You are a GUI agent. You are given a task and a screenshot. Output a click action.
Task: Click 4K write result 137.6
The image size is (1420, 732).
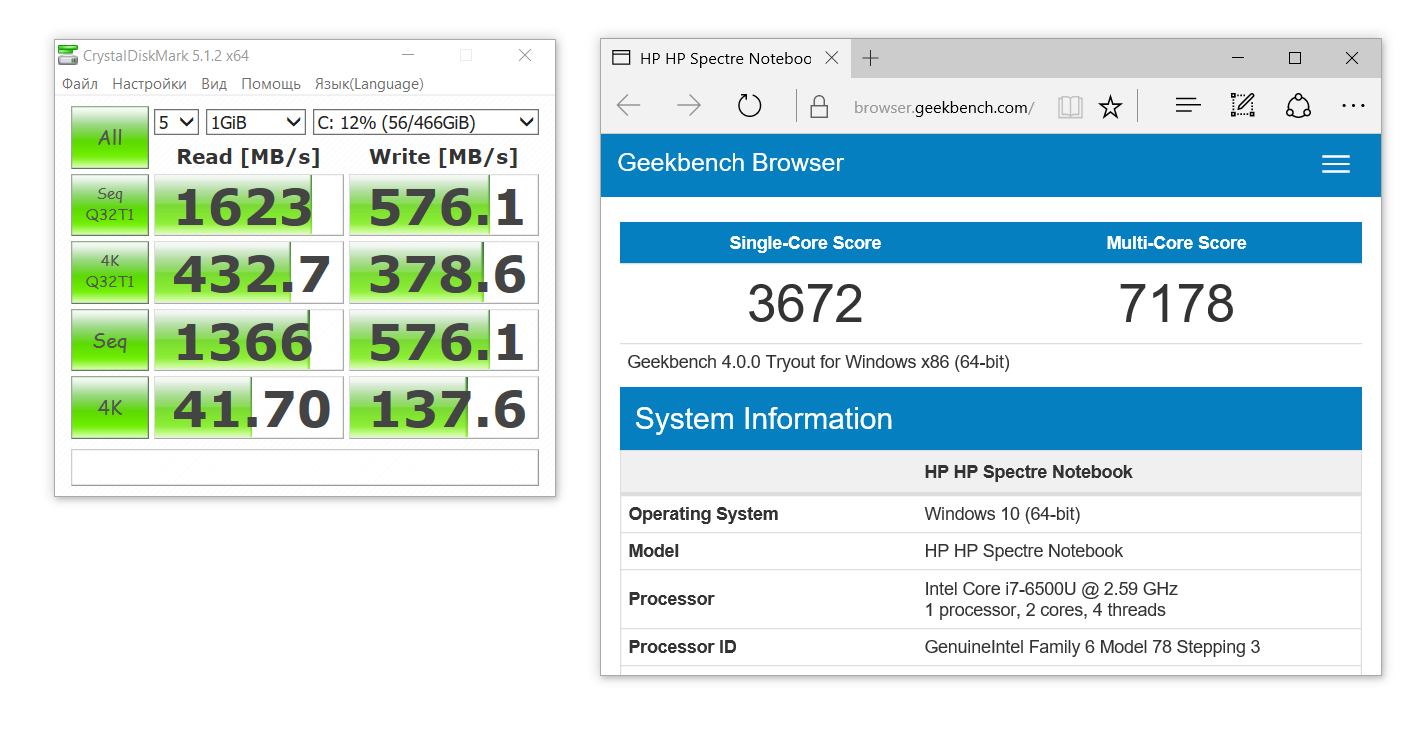[444, 407]
